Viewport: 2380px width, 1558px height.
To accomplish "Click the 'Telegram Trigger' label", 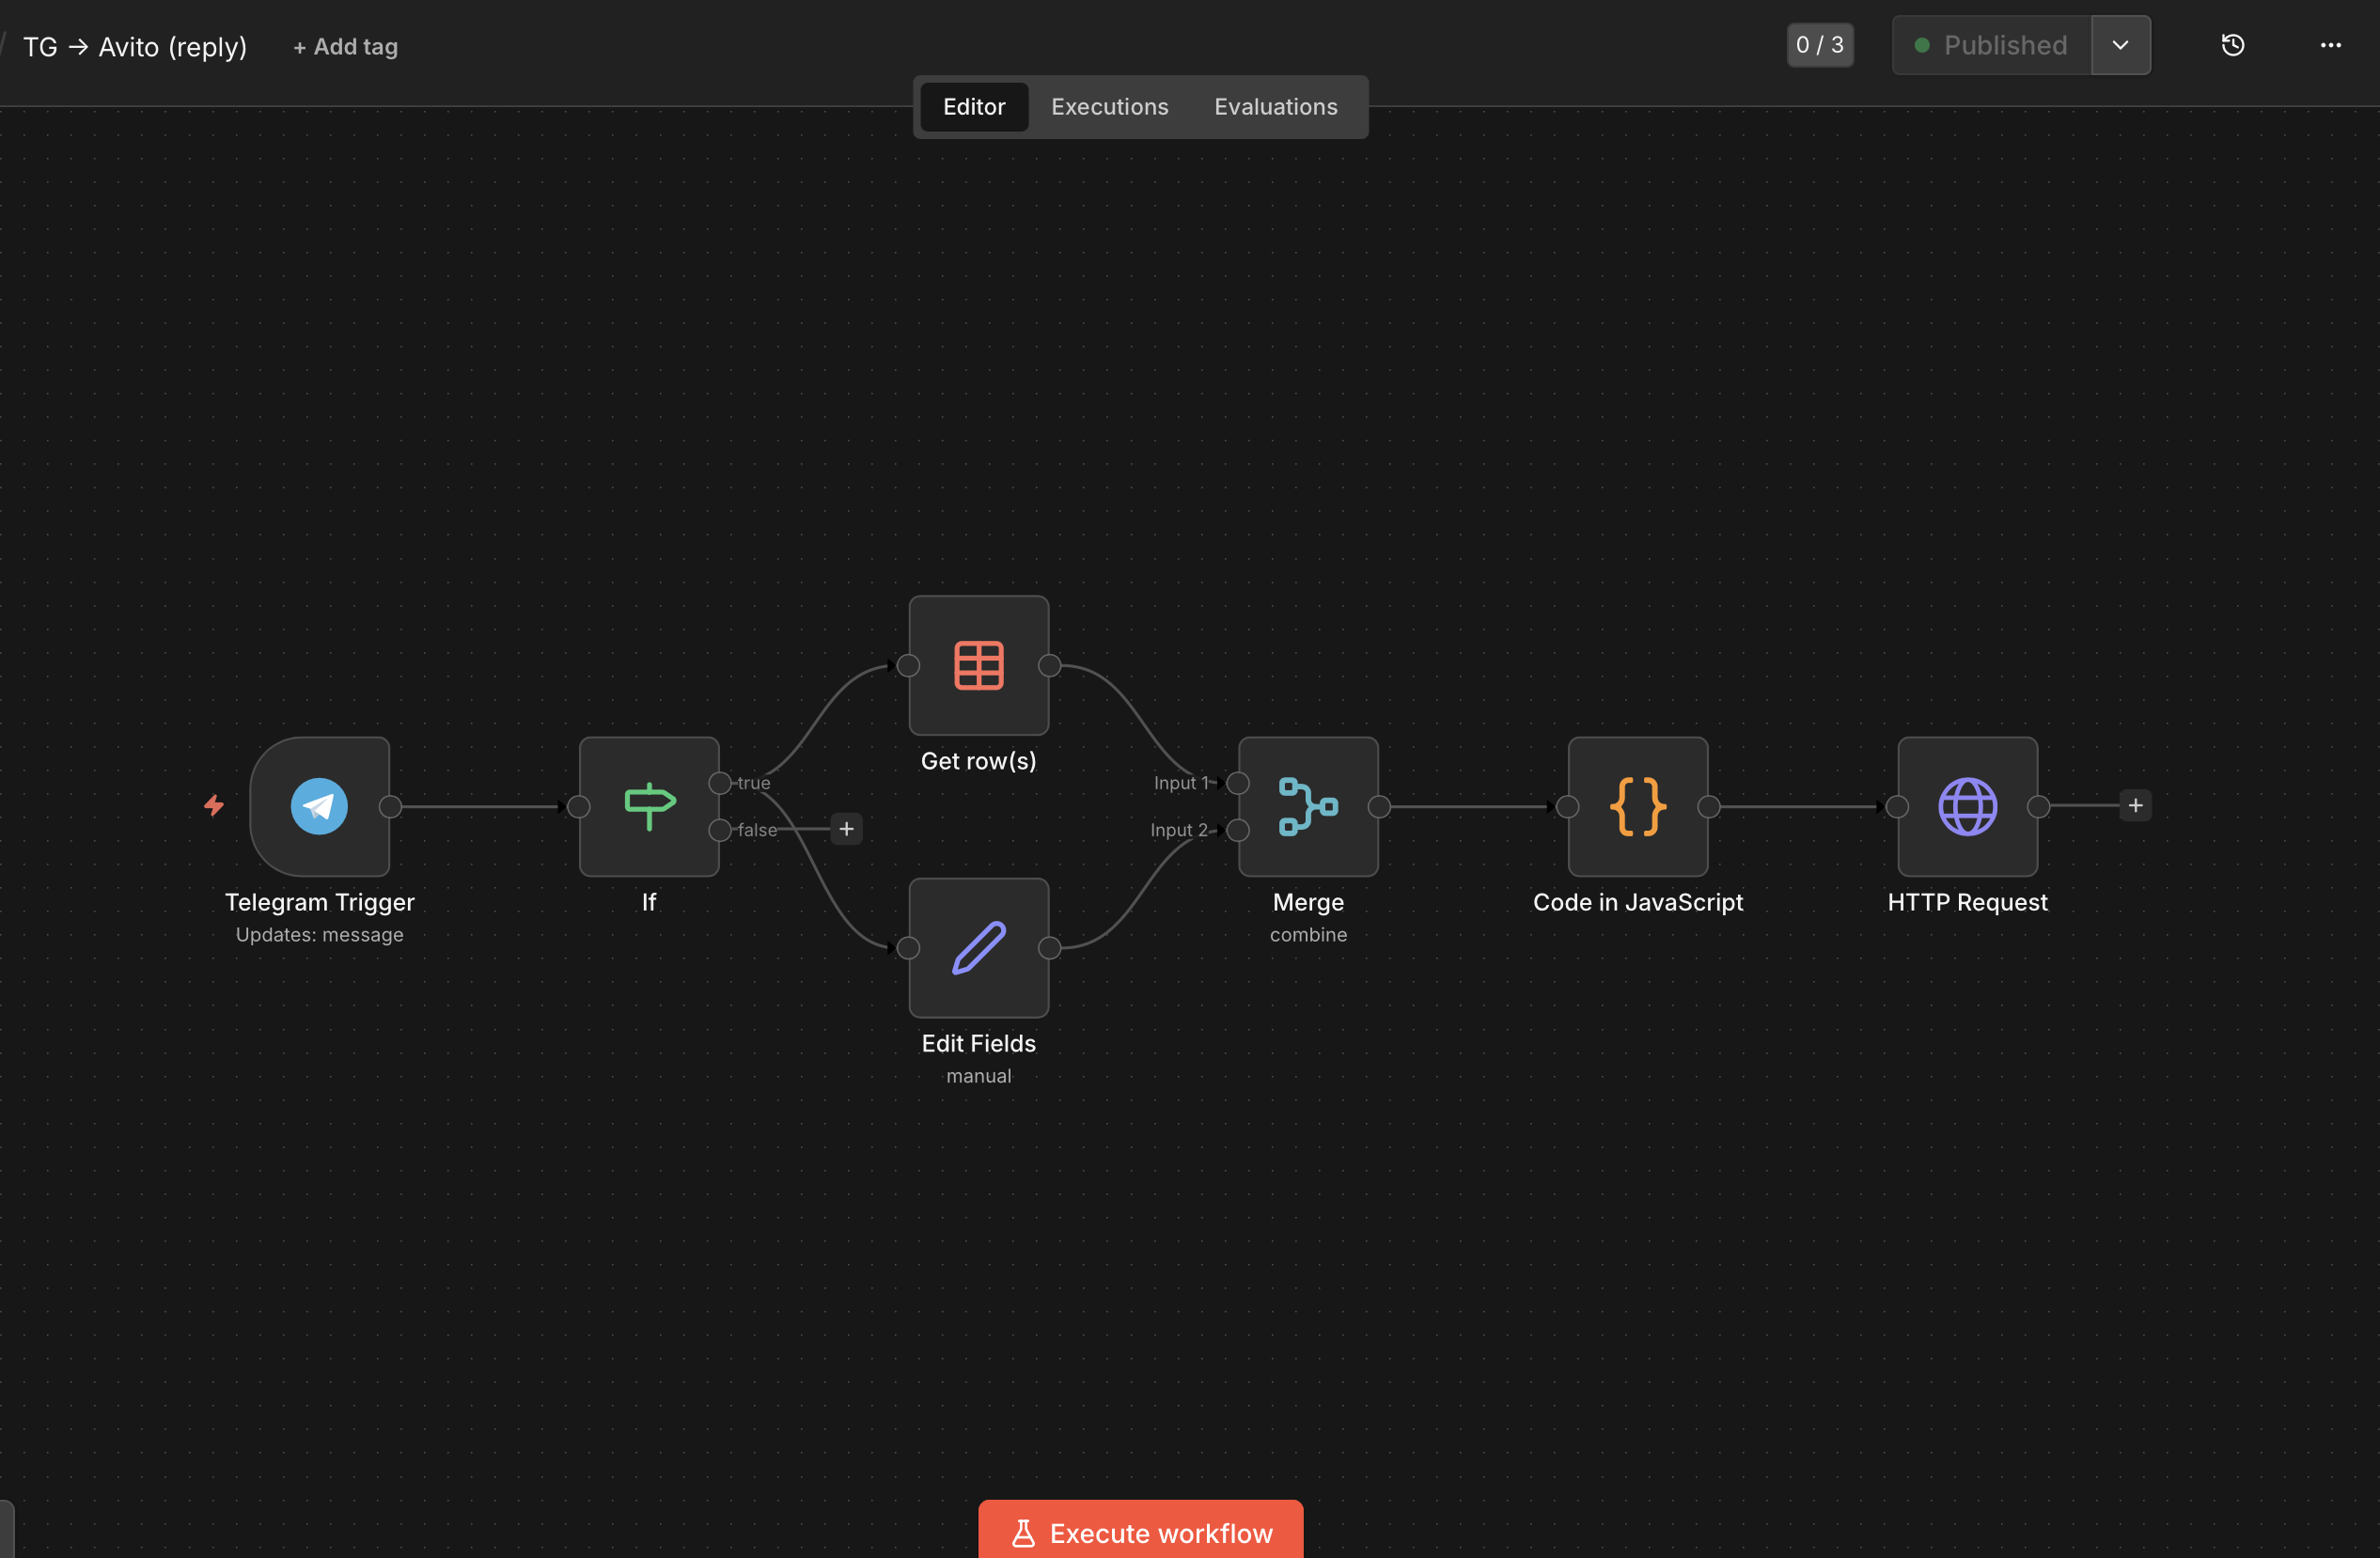I will tap(319, 902).
